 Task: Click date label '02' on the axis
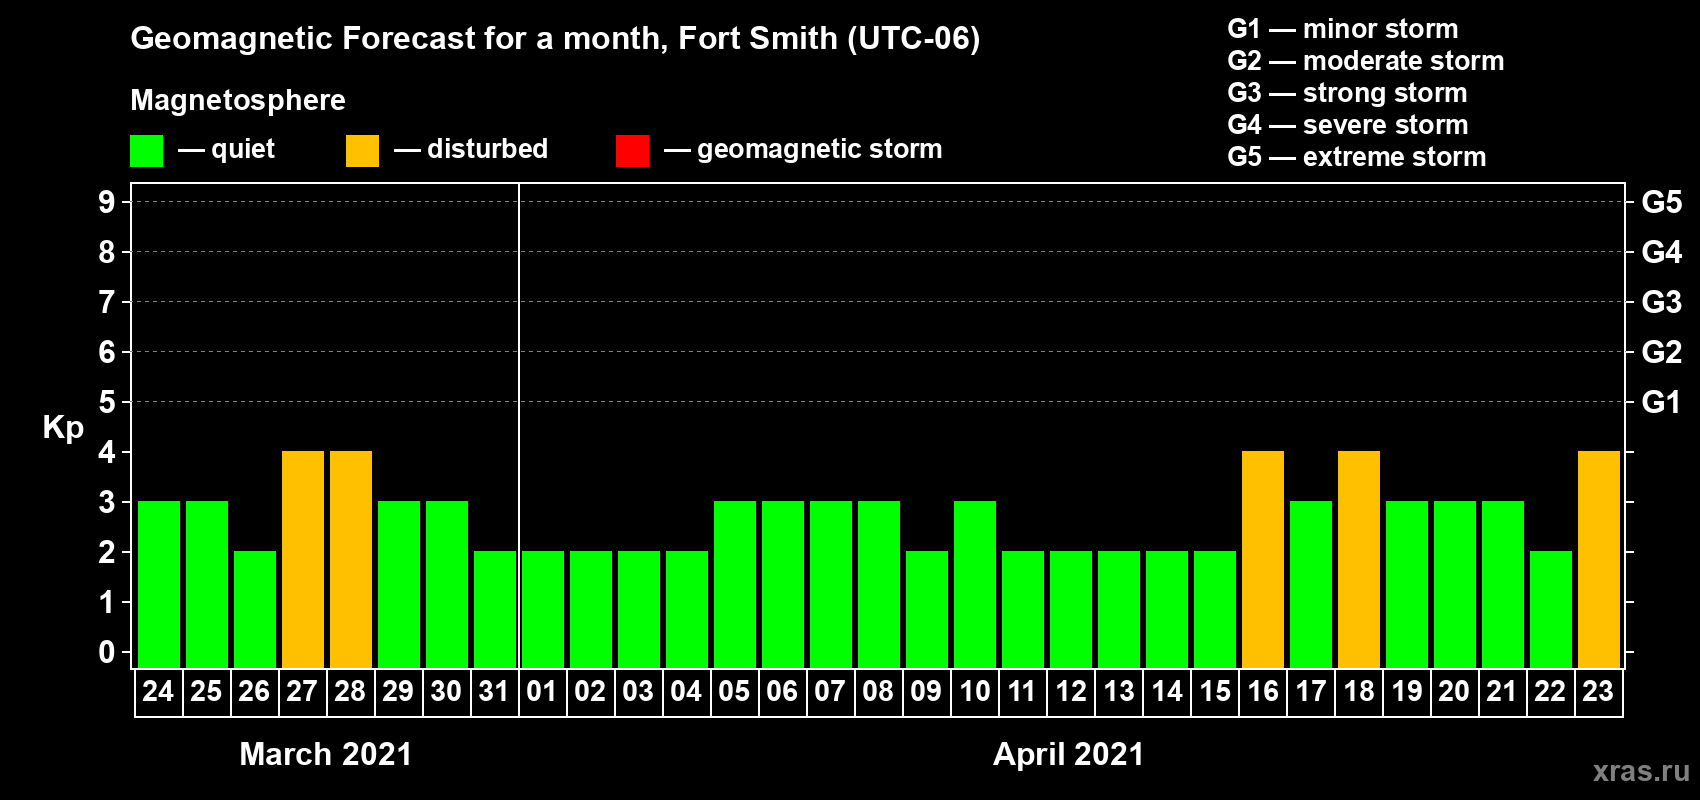click(590, 692)
